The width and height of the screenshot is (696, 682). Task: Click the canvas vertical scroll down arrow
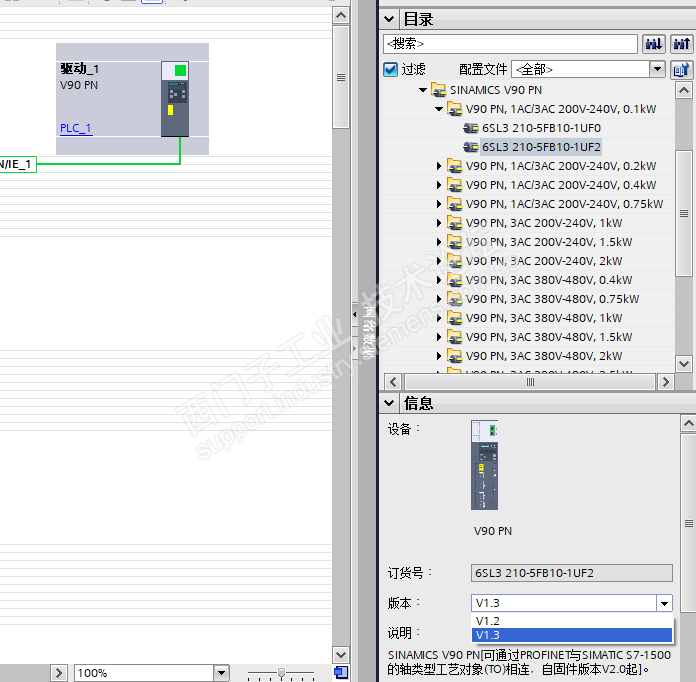point(341,654)
